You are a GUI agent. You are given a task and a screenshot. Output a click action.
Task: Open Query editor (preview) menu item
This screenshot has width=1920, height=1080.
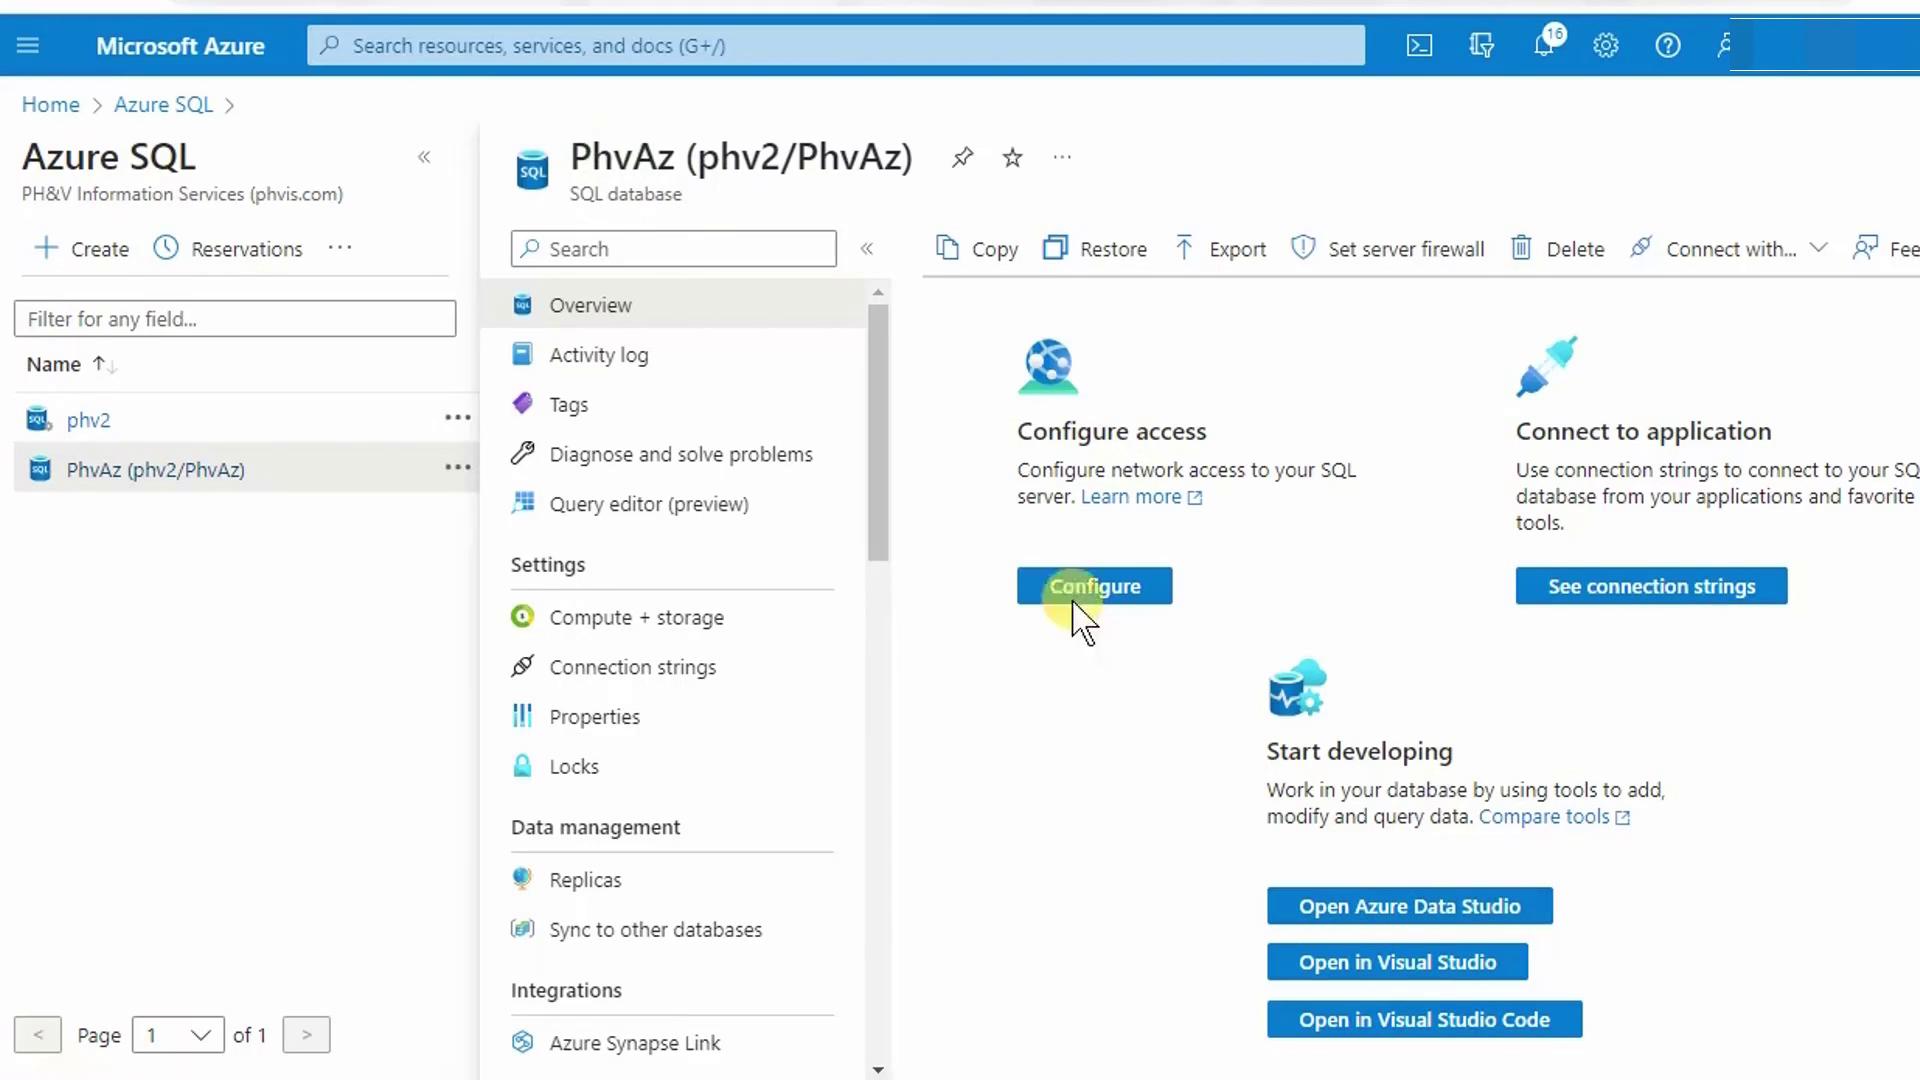648,504
